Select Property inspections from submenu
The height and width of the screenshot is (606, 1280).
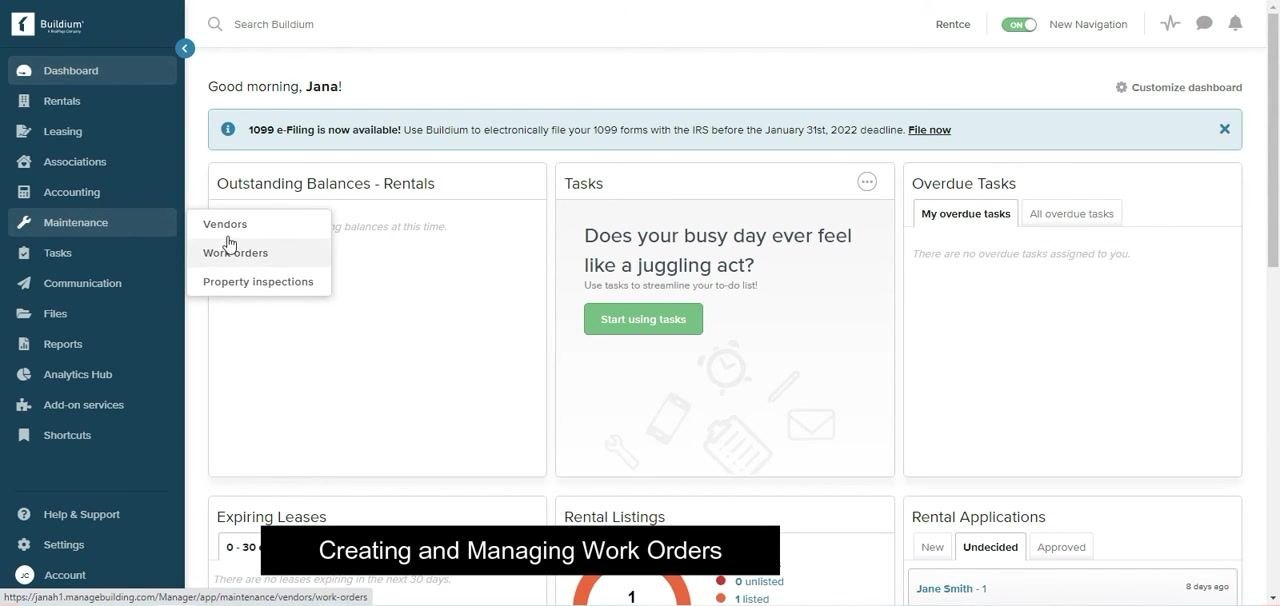258,282
